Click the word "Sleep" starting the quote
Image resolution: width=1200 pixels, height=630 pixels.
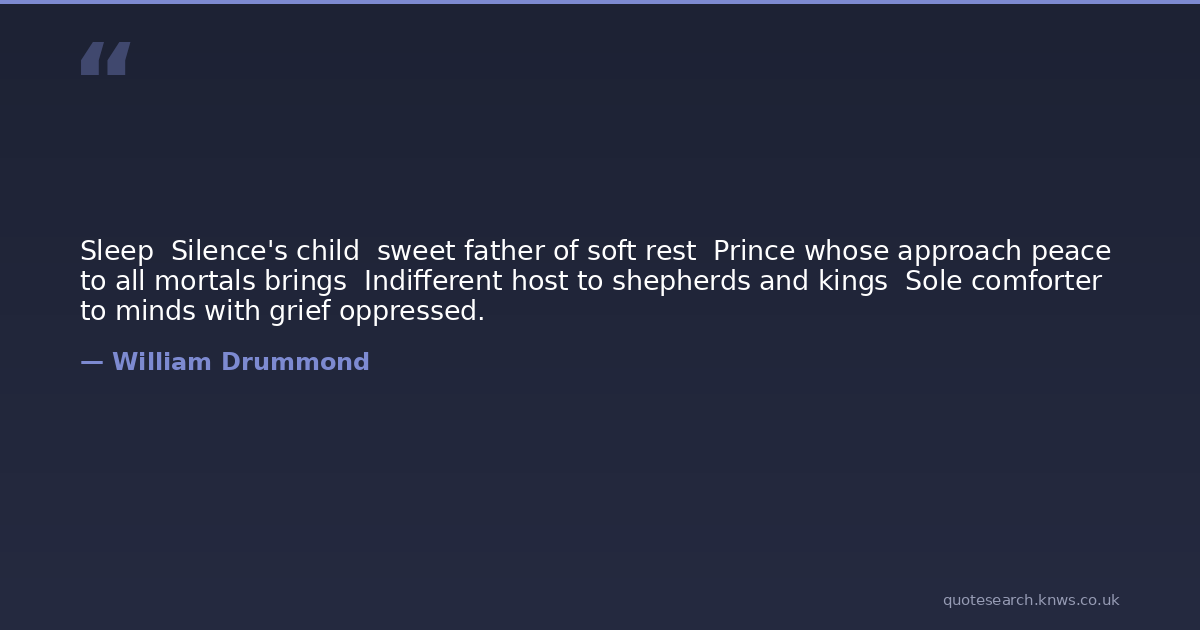click(116, 251)
